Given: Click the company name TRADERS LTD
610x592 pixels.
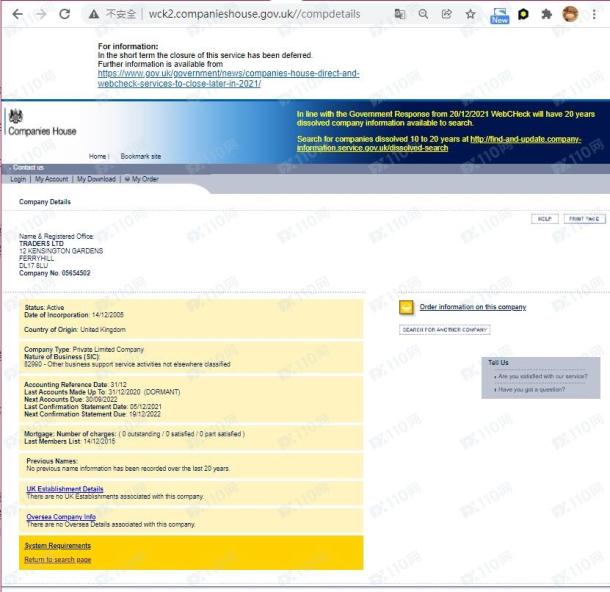Looking at the screenshot, I should click(x=41, y=243).
